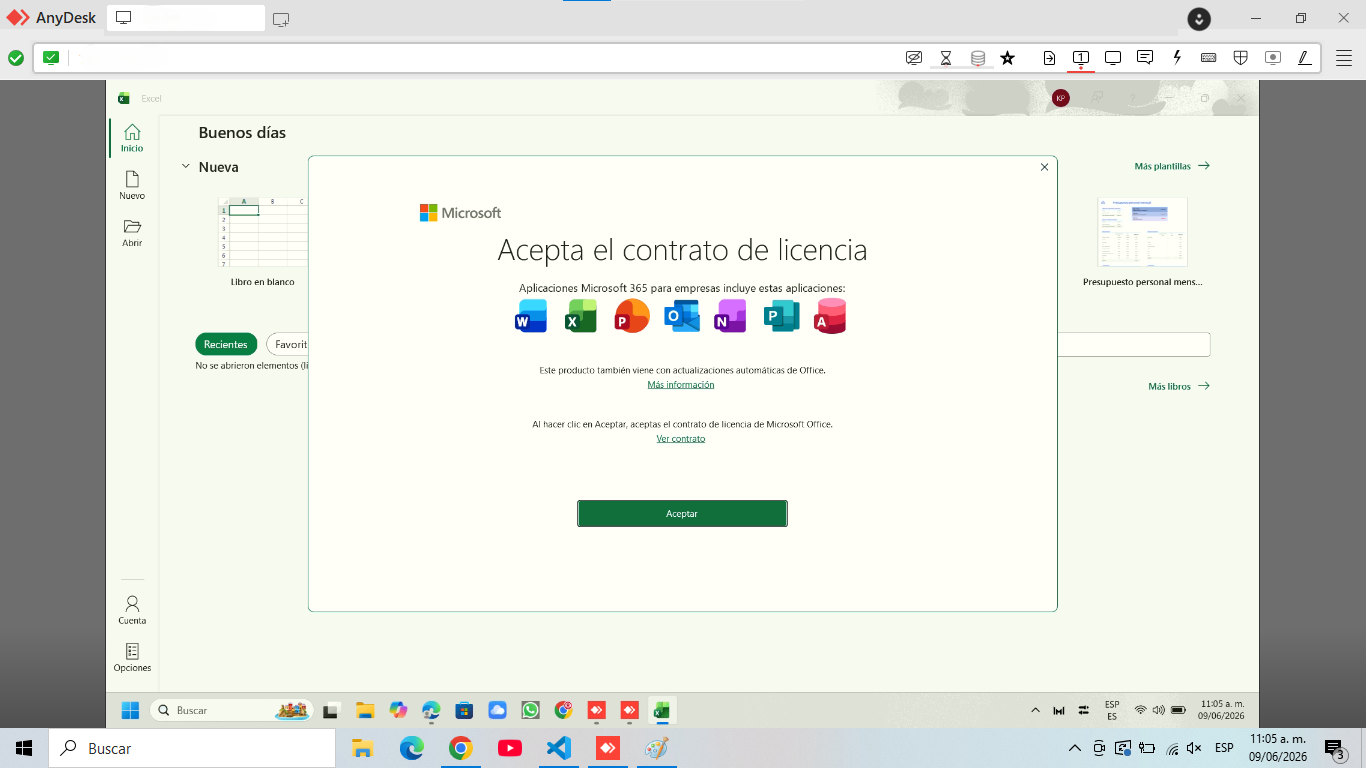Image resolution: width=1366 pixels, height=769 pixels.
Task: Activate the AnyDesk whiteboard pencil icon
Action: 1305,58
